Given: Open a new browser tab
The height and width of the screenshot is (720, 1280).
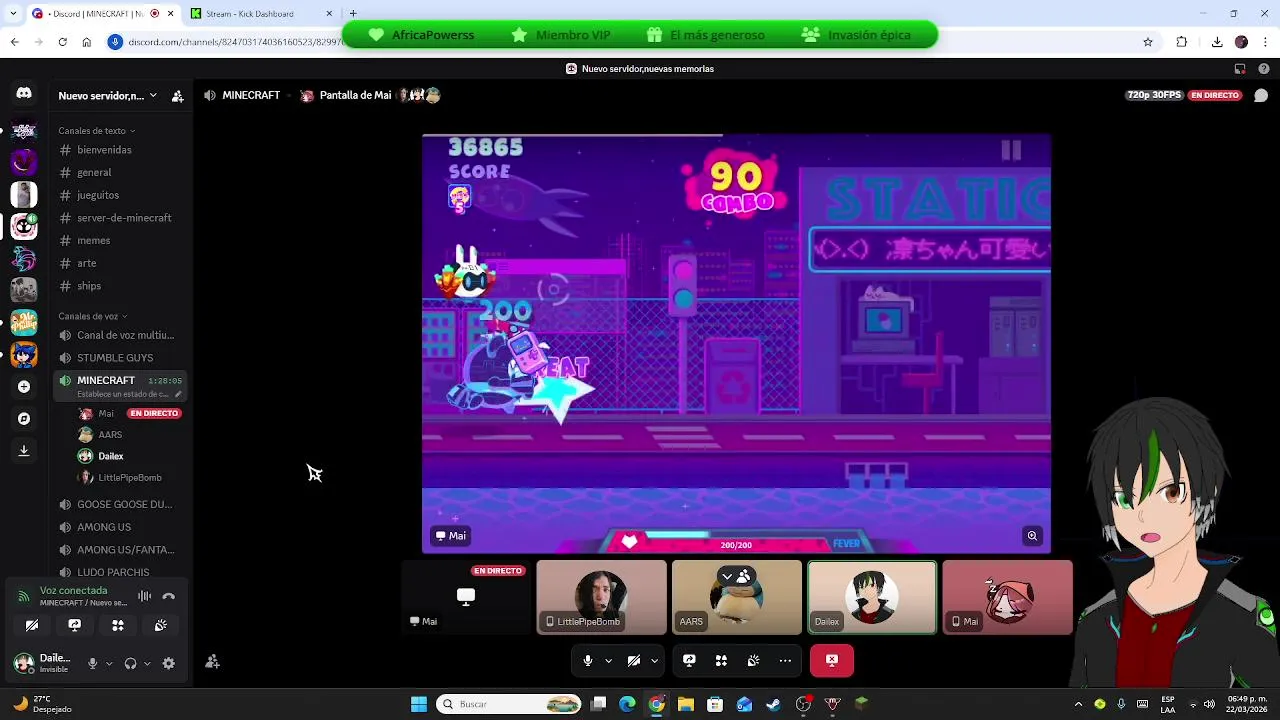Looking at the screenshot, I should pyautogui.click(x=353, y=14).
